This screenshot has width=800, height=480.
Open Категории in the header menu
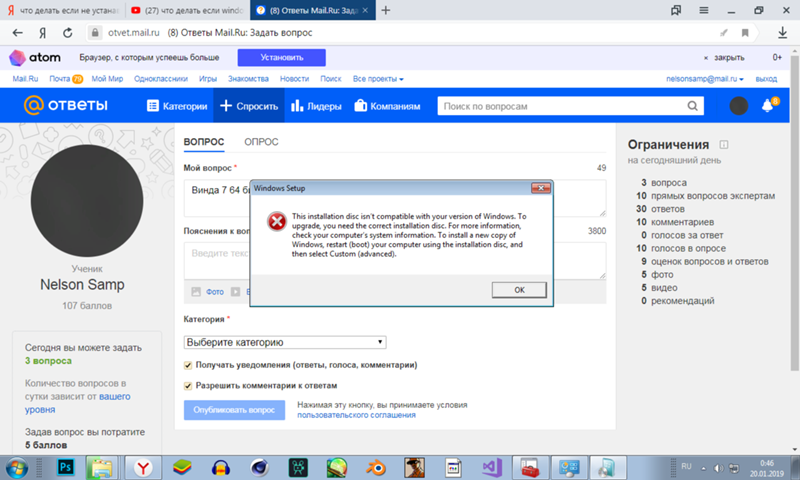177,106
